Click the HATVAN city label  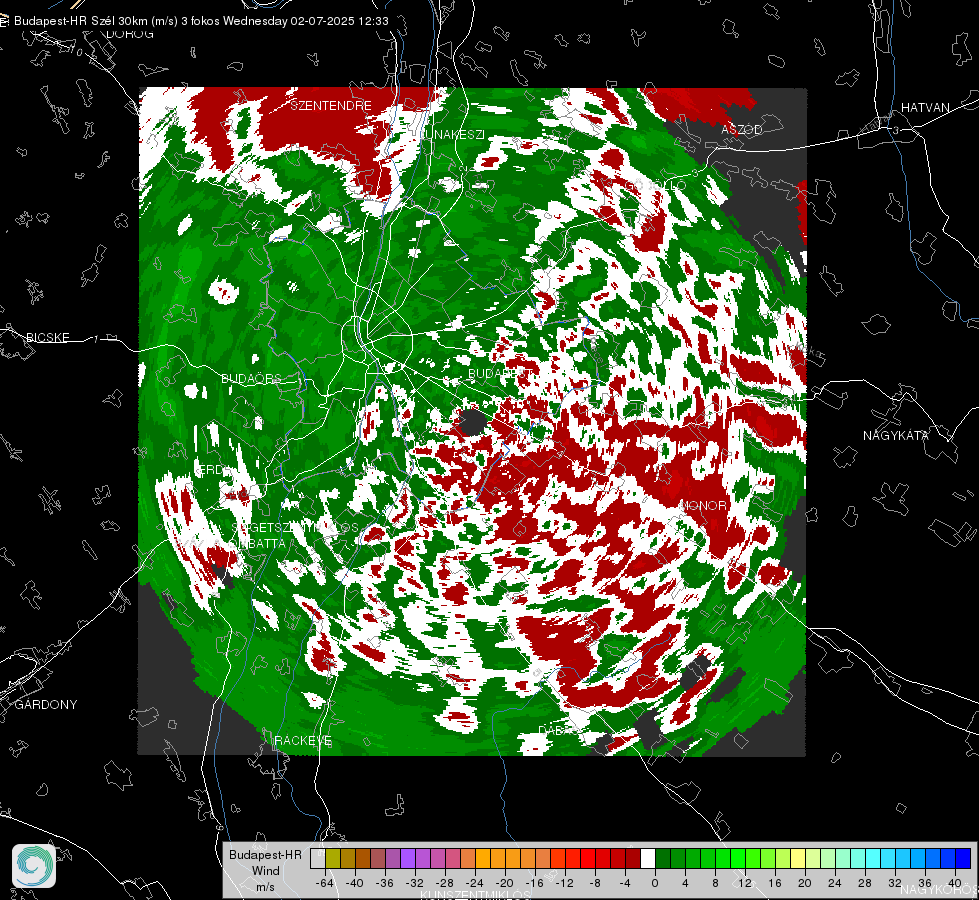[925, 107]
